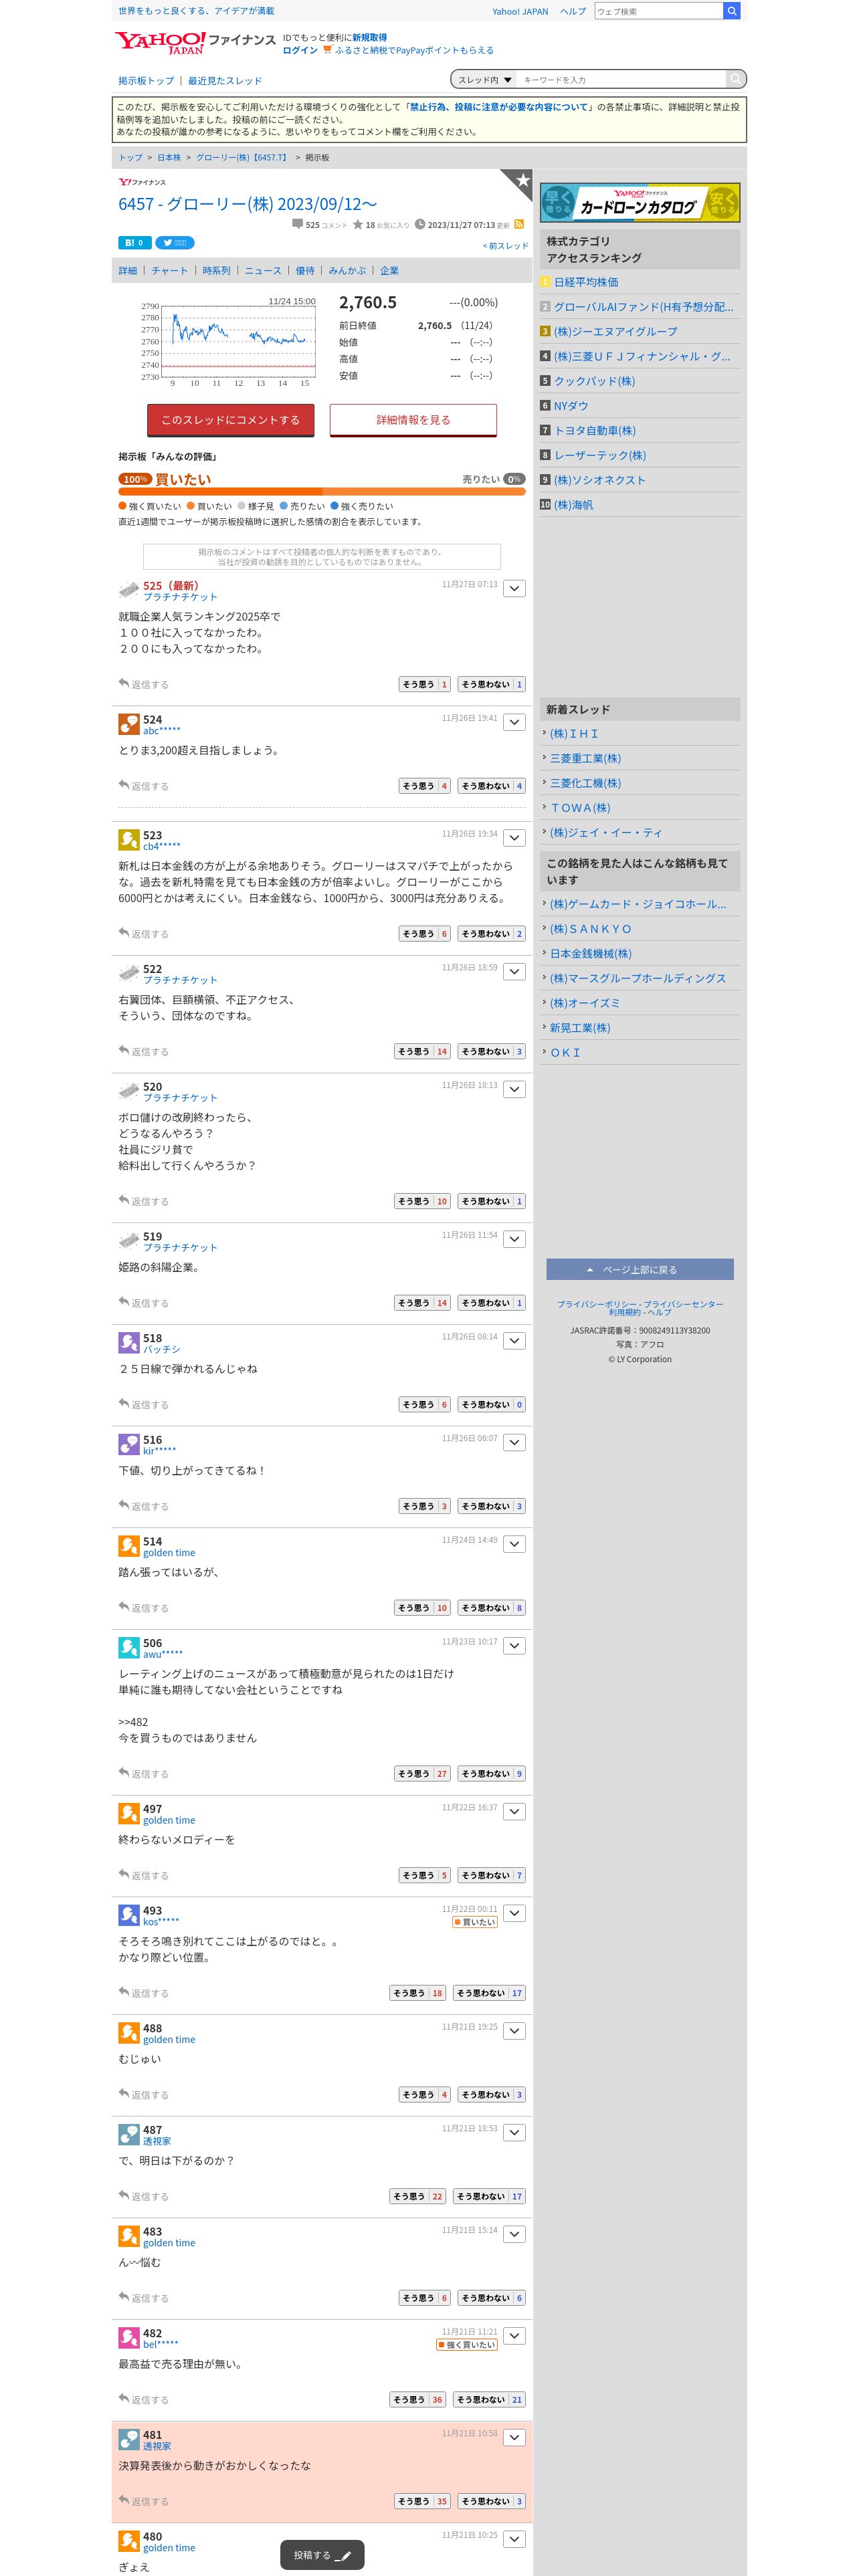Expand options menu for comment 520
This screenshot has width=859, height=2576.
point(514,1089)
